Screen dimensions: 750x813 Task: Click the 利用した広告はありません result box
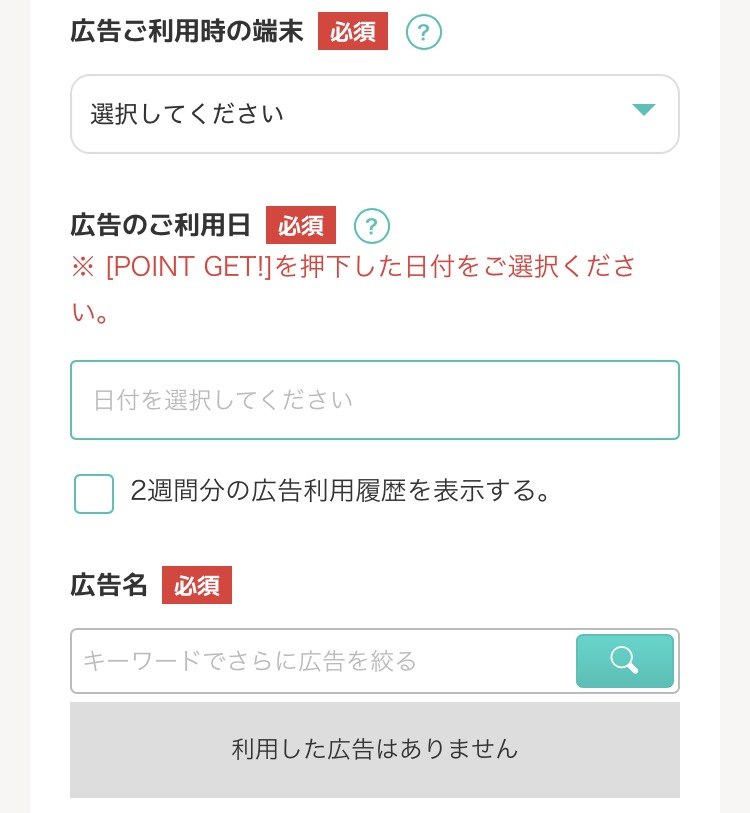click(x=374, y=749)
